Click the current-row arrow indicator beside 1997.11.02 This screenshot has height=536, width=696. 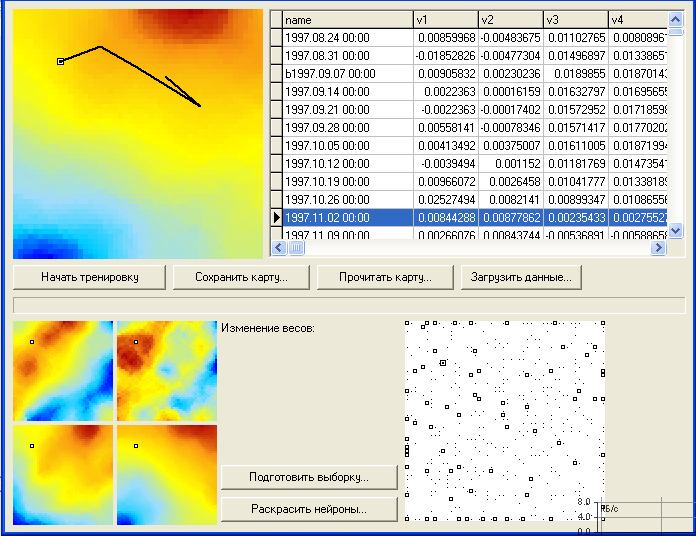(x=276, y=217)
